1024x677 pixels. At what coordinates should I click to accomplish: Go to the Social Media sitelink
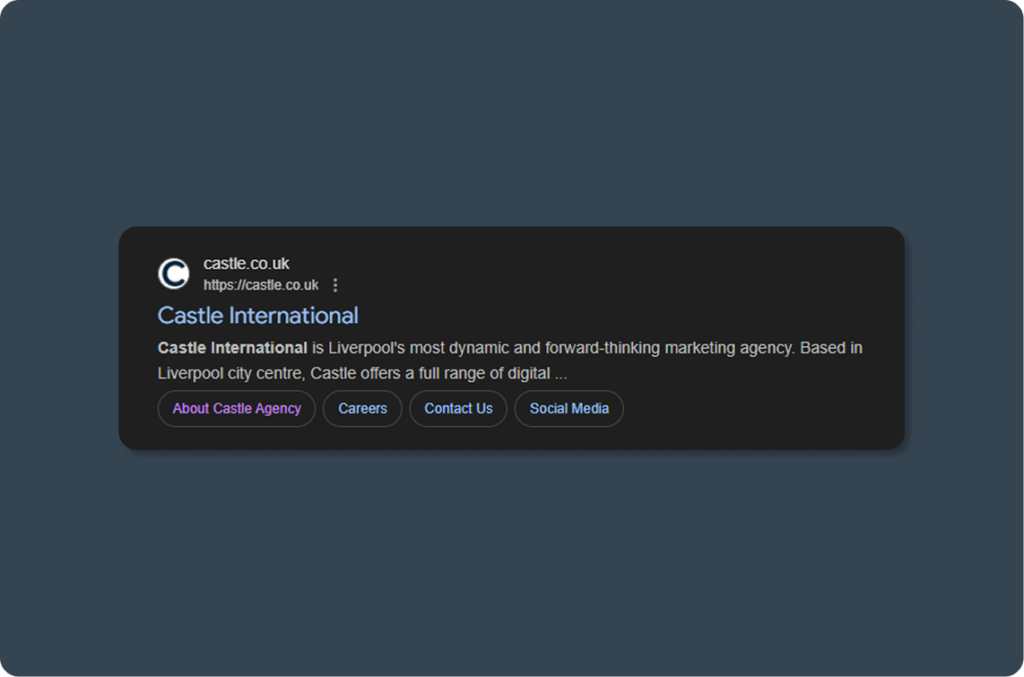tap(569, 408)
